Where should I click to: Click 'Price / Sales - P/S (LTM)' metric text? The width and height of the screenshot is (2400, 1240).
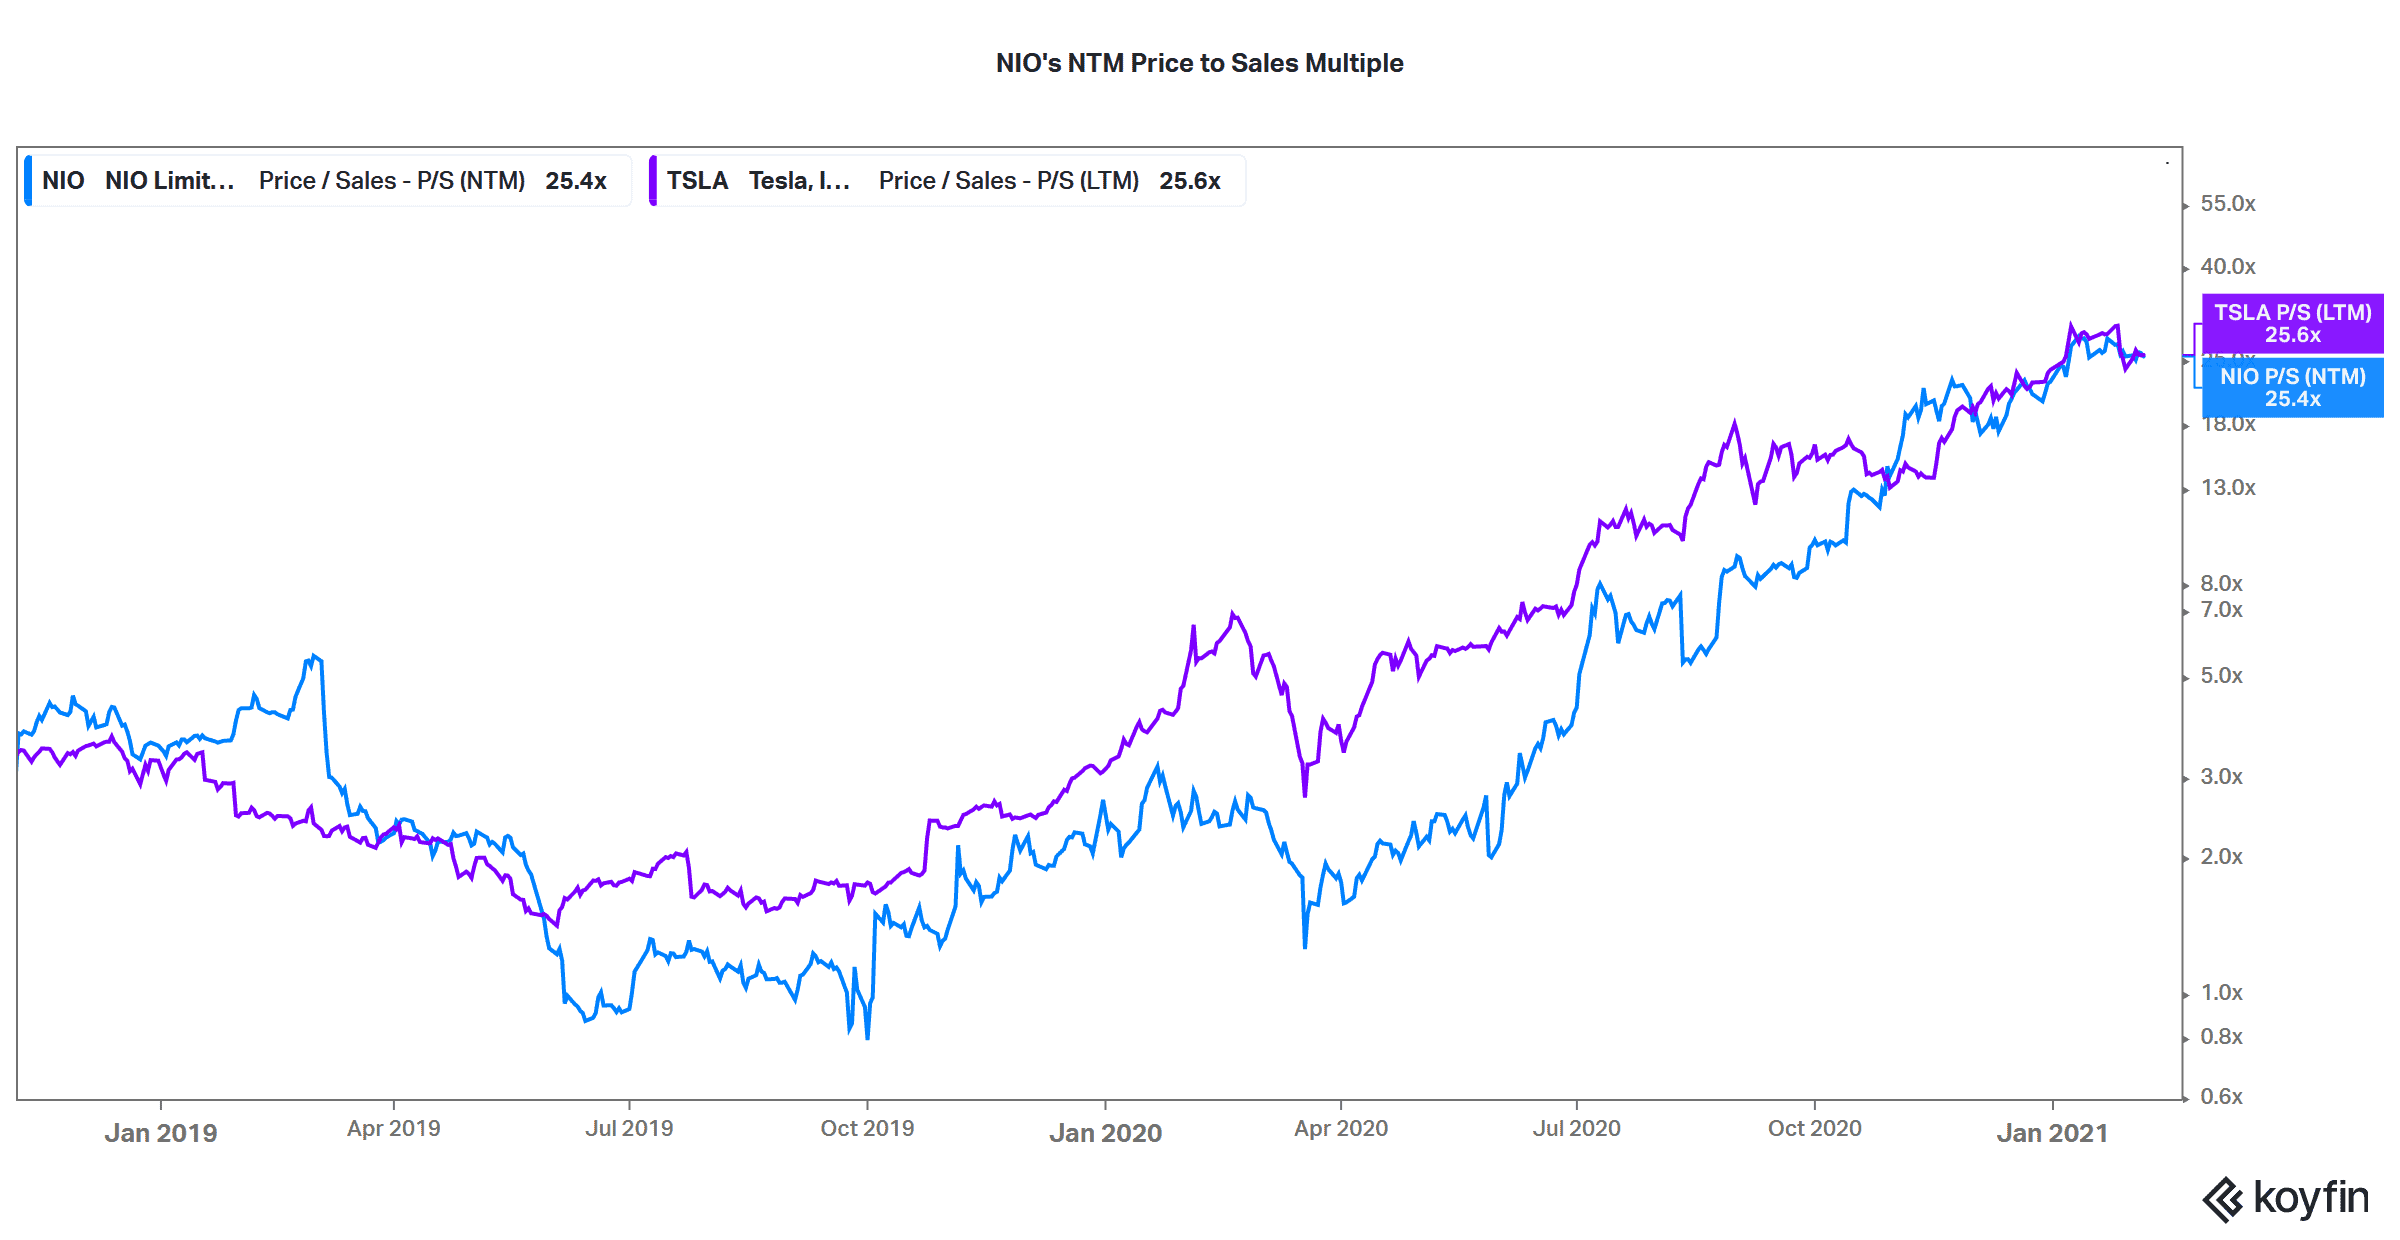pyautogui.click(x=1009, y=181)
